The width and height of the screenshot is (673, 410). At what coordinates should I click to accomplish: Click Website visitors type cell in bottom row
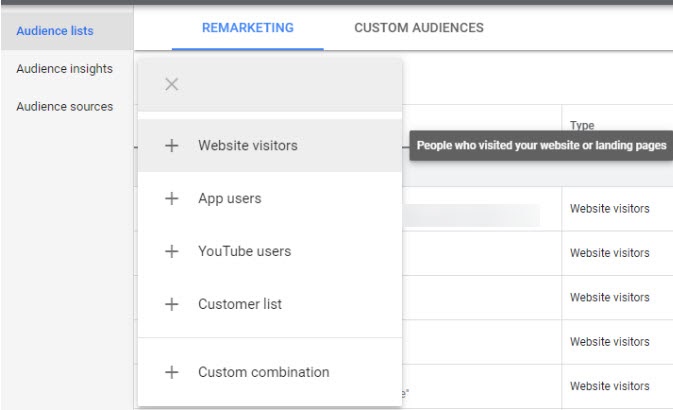tap(609, 386)
